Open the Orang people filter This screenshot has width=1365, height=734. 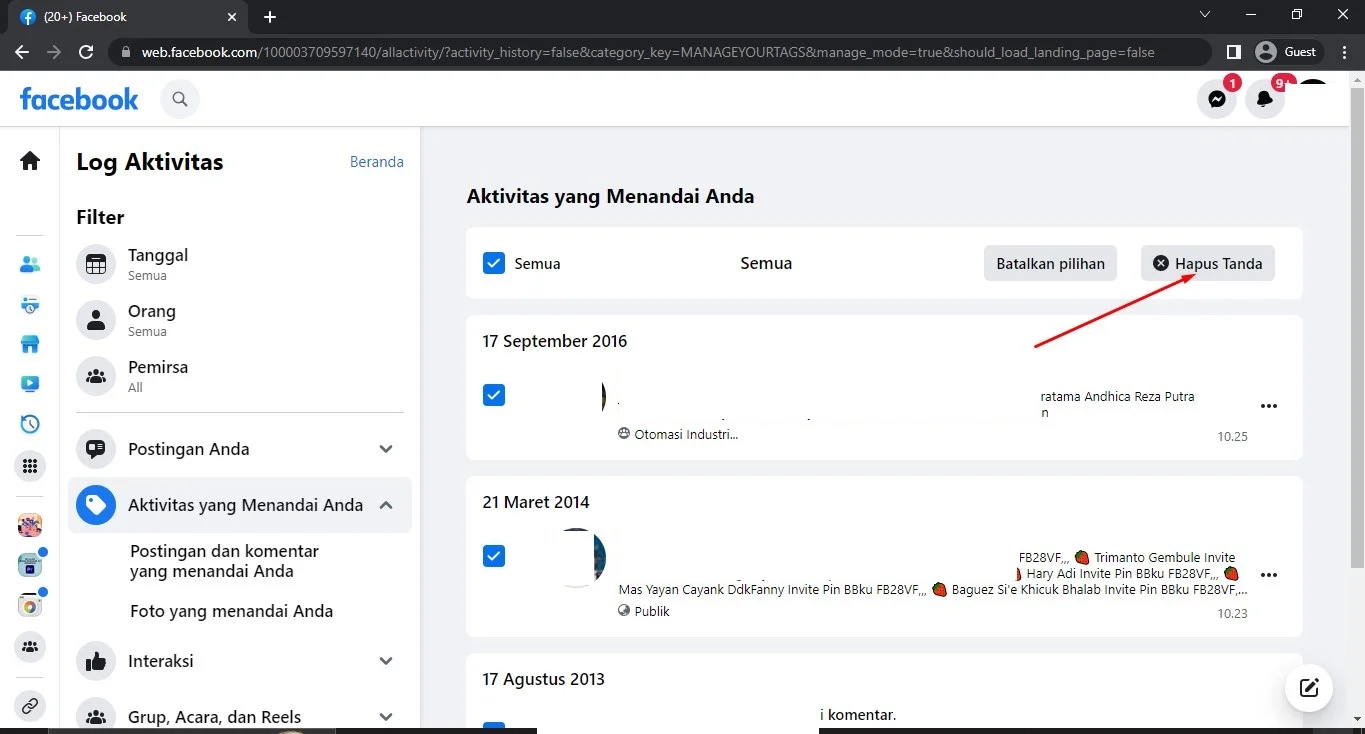[240, 320]
